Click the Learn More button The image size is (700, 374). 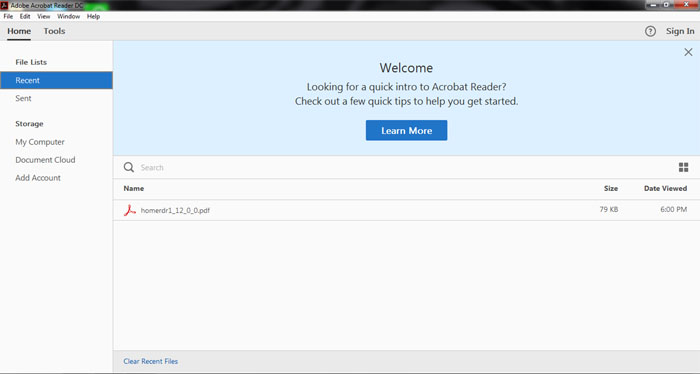click(406, 130)
